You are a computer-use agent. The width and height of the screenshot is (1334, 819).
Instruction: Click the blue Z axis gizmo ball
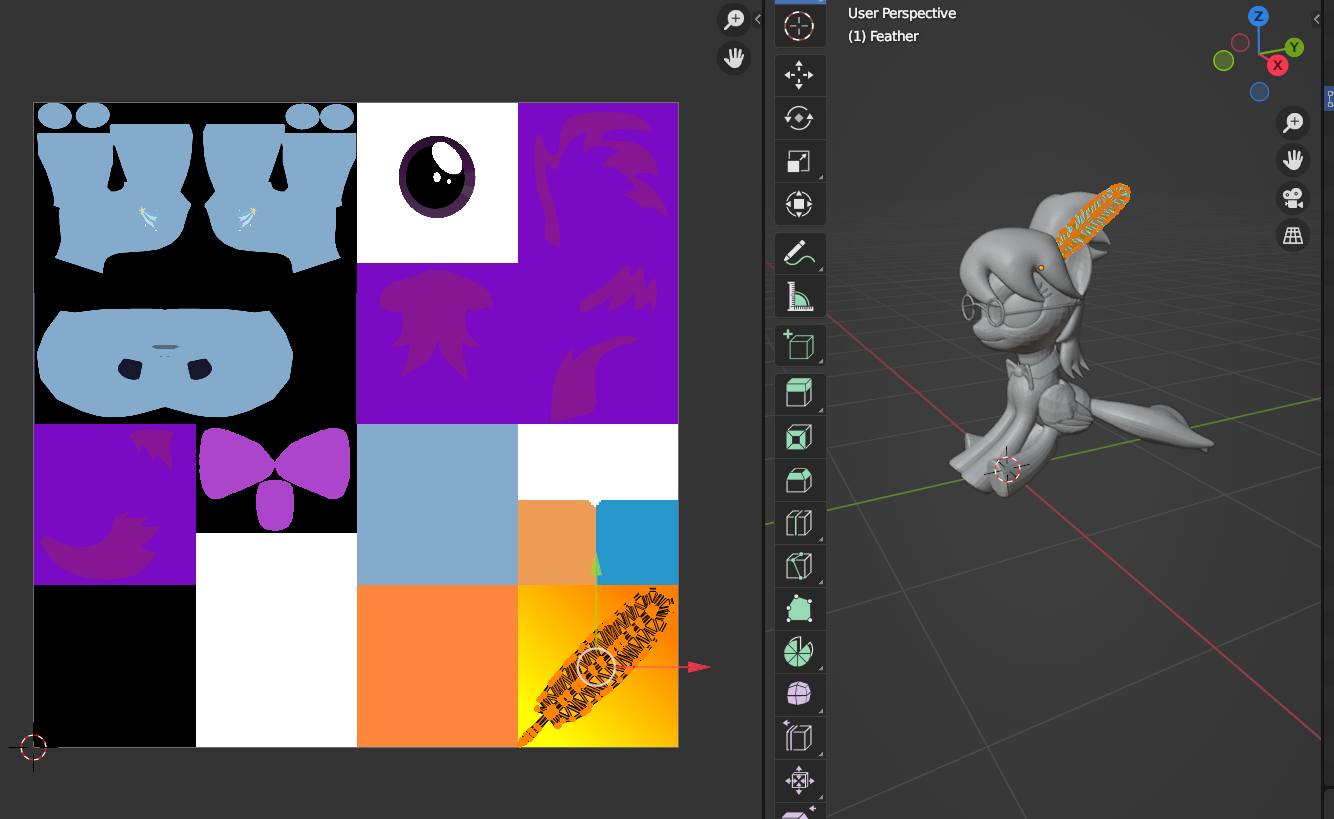[1259, 16]
